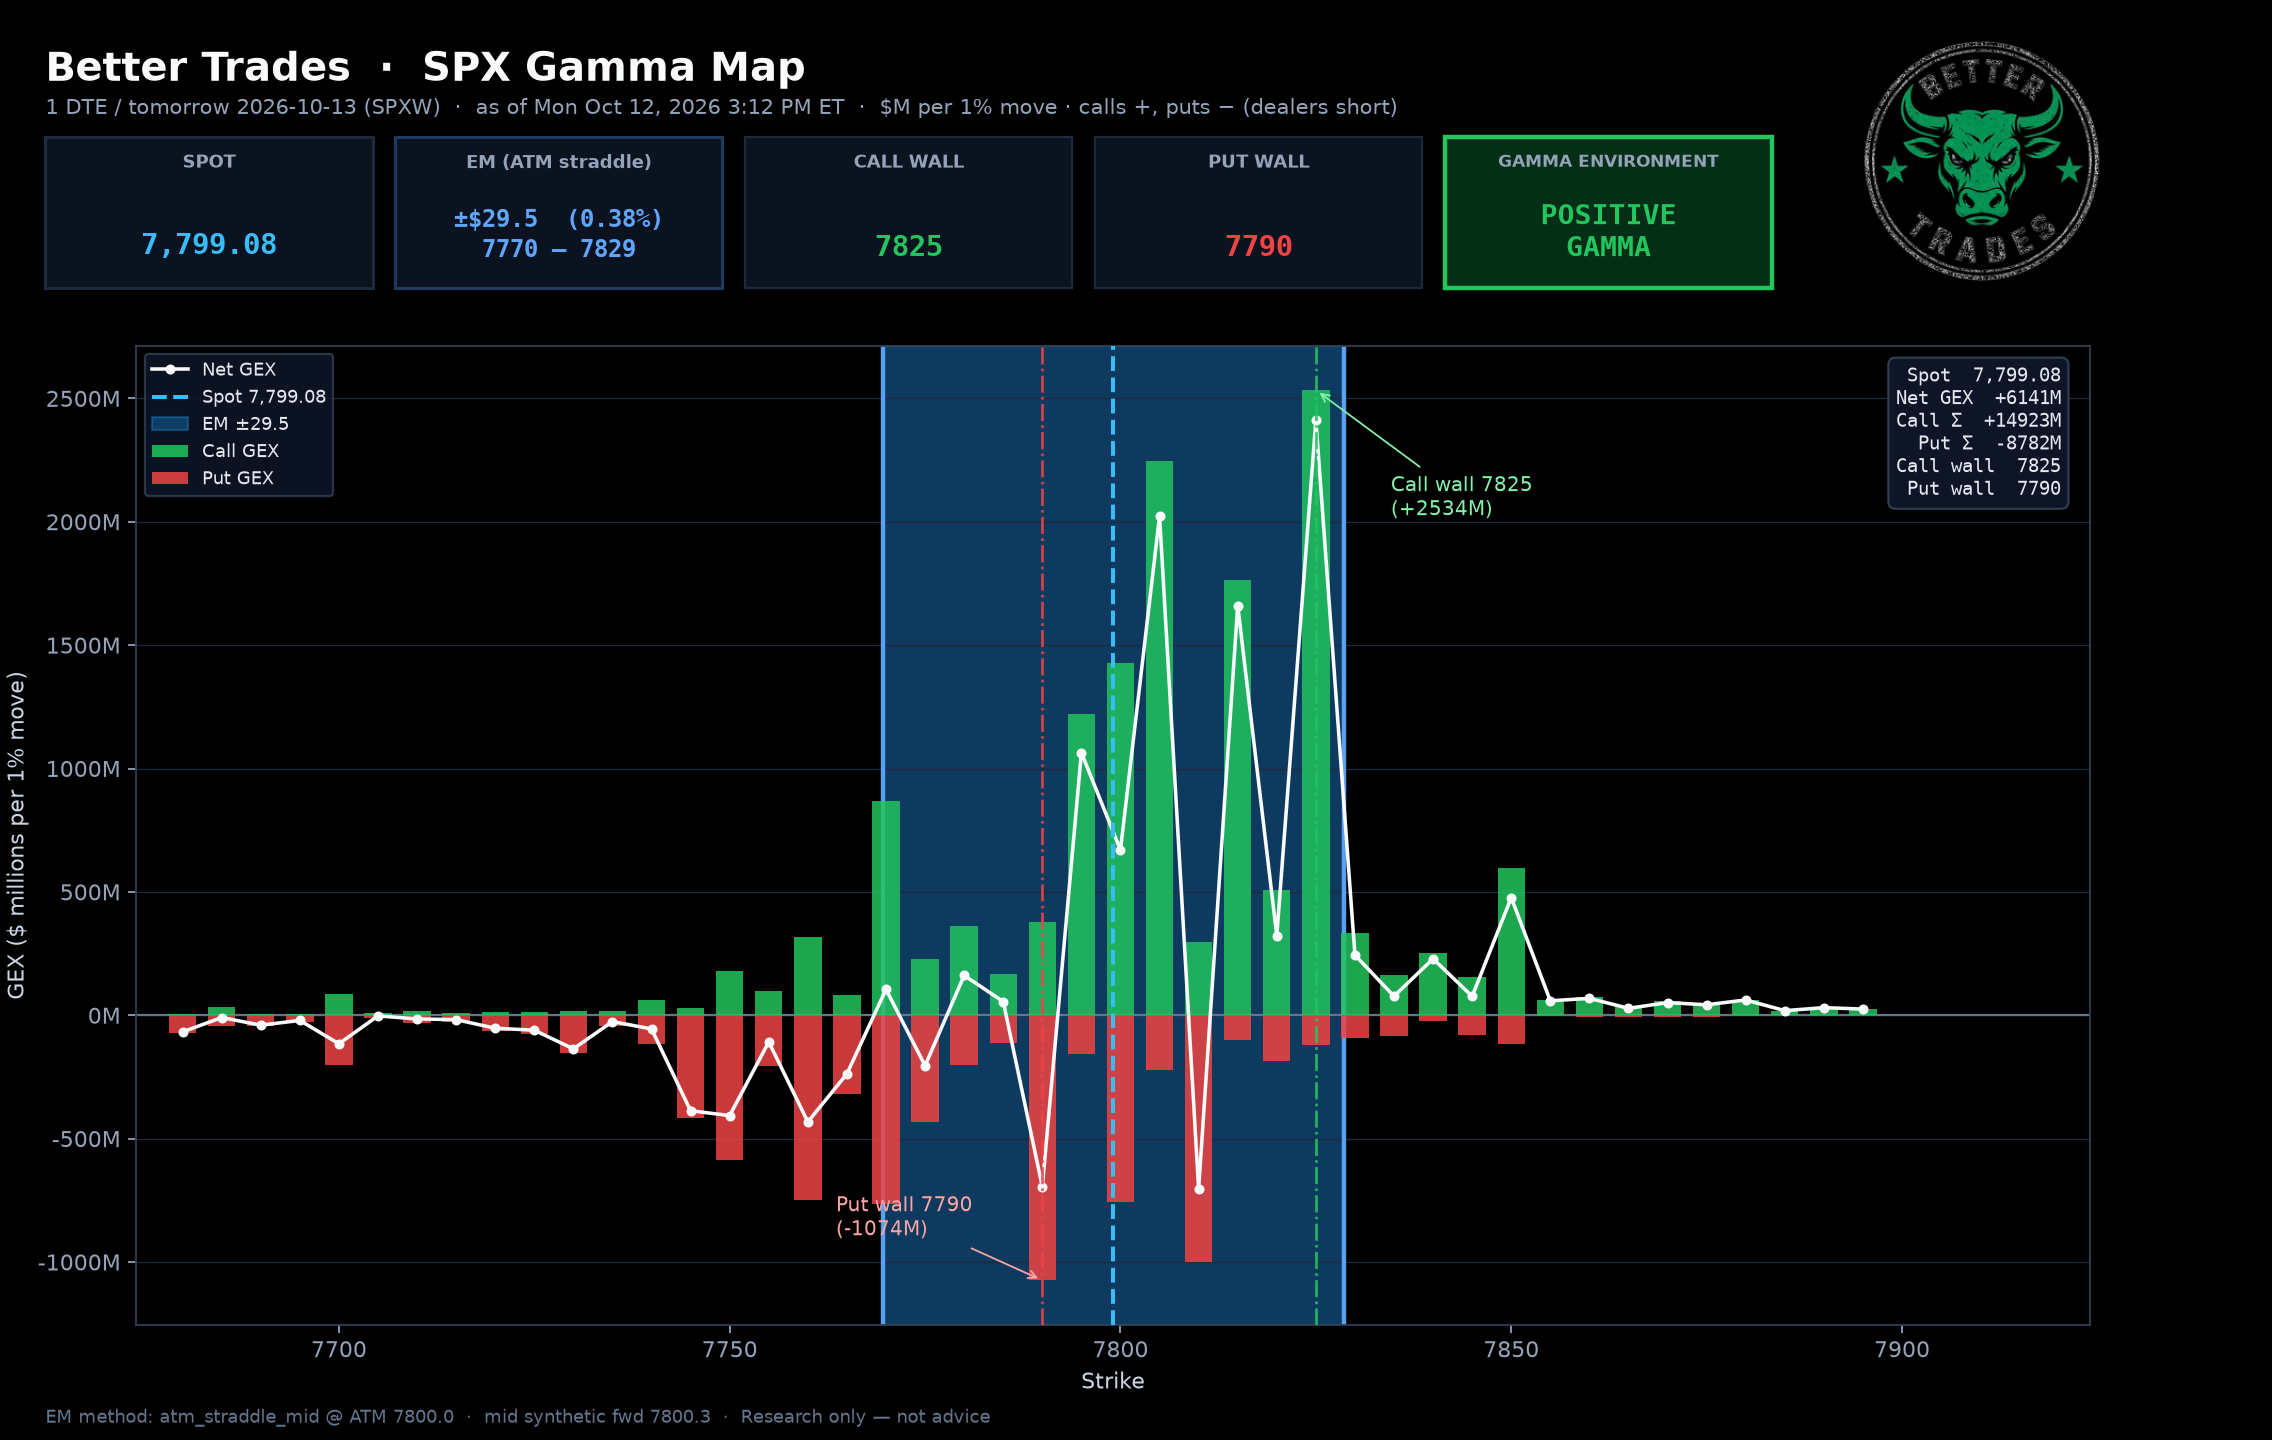The image size is (2272, 1440).
Task: Click the 7700 strike axis label
Action: [x=339, y=1349]
